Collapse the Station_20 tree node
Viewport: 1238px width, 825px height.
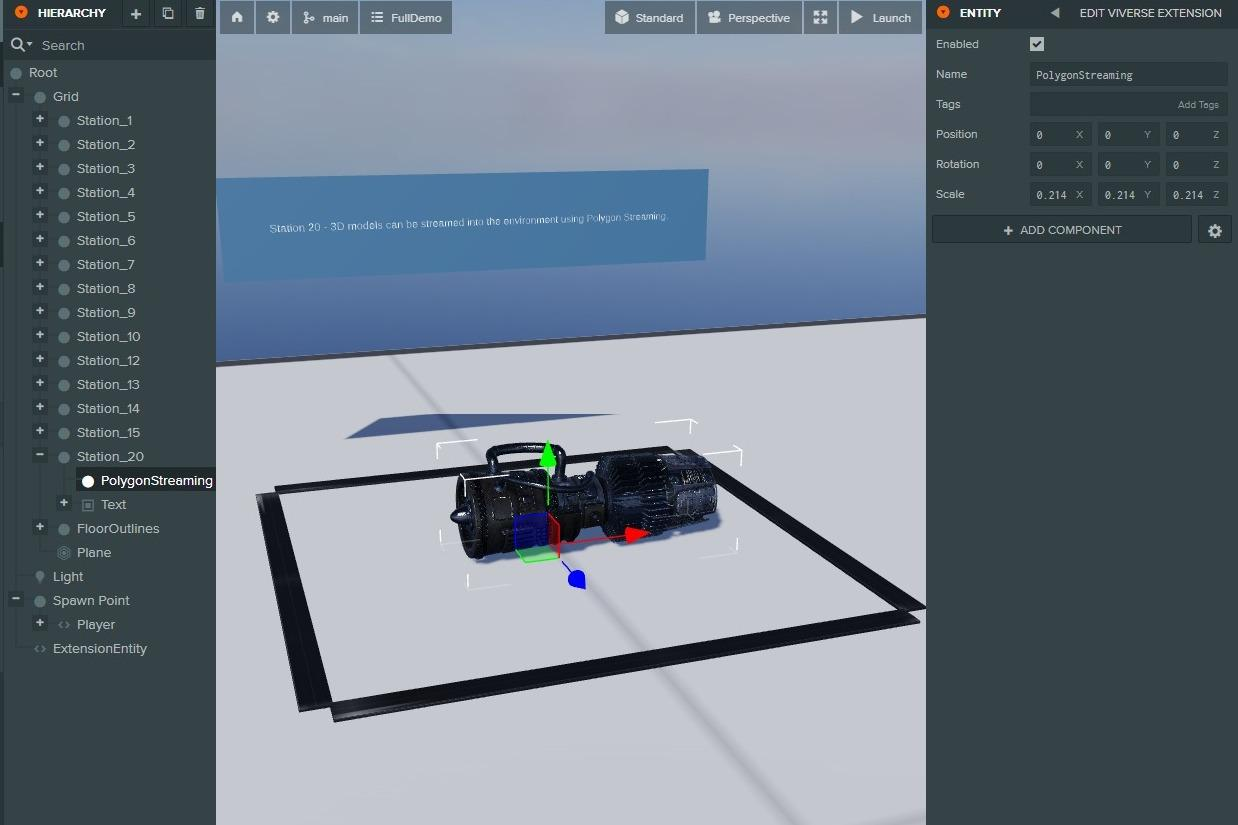click(40, 455)
